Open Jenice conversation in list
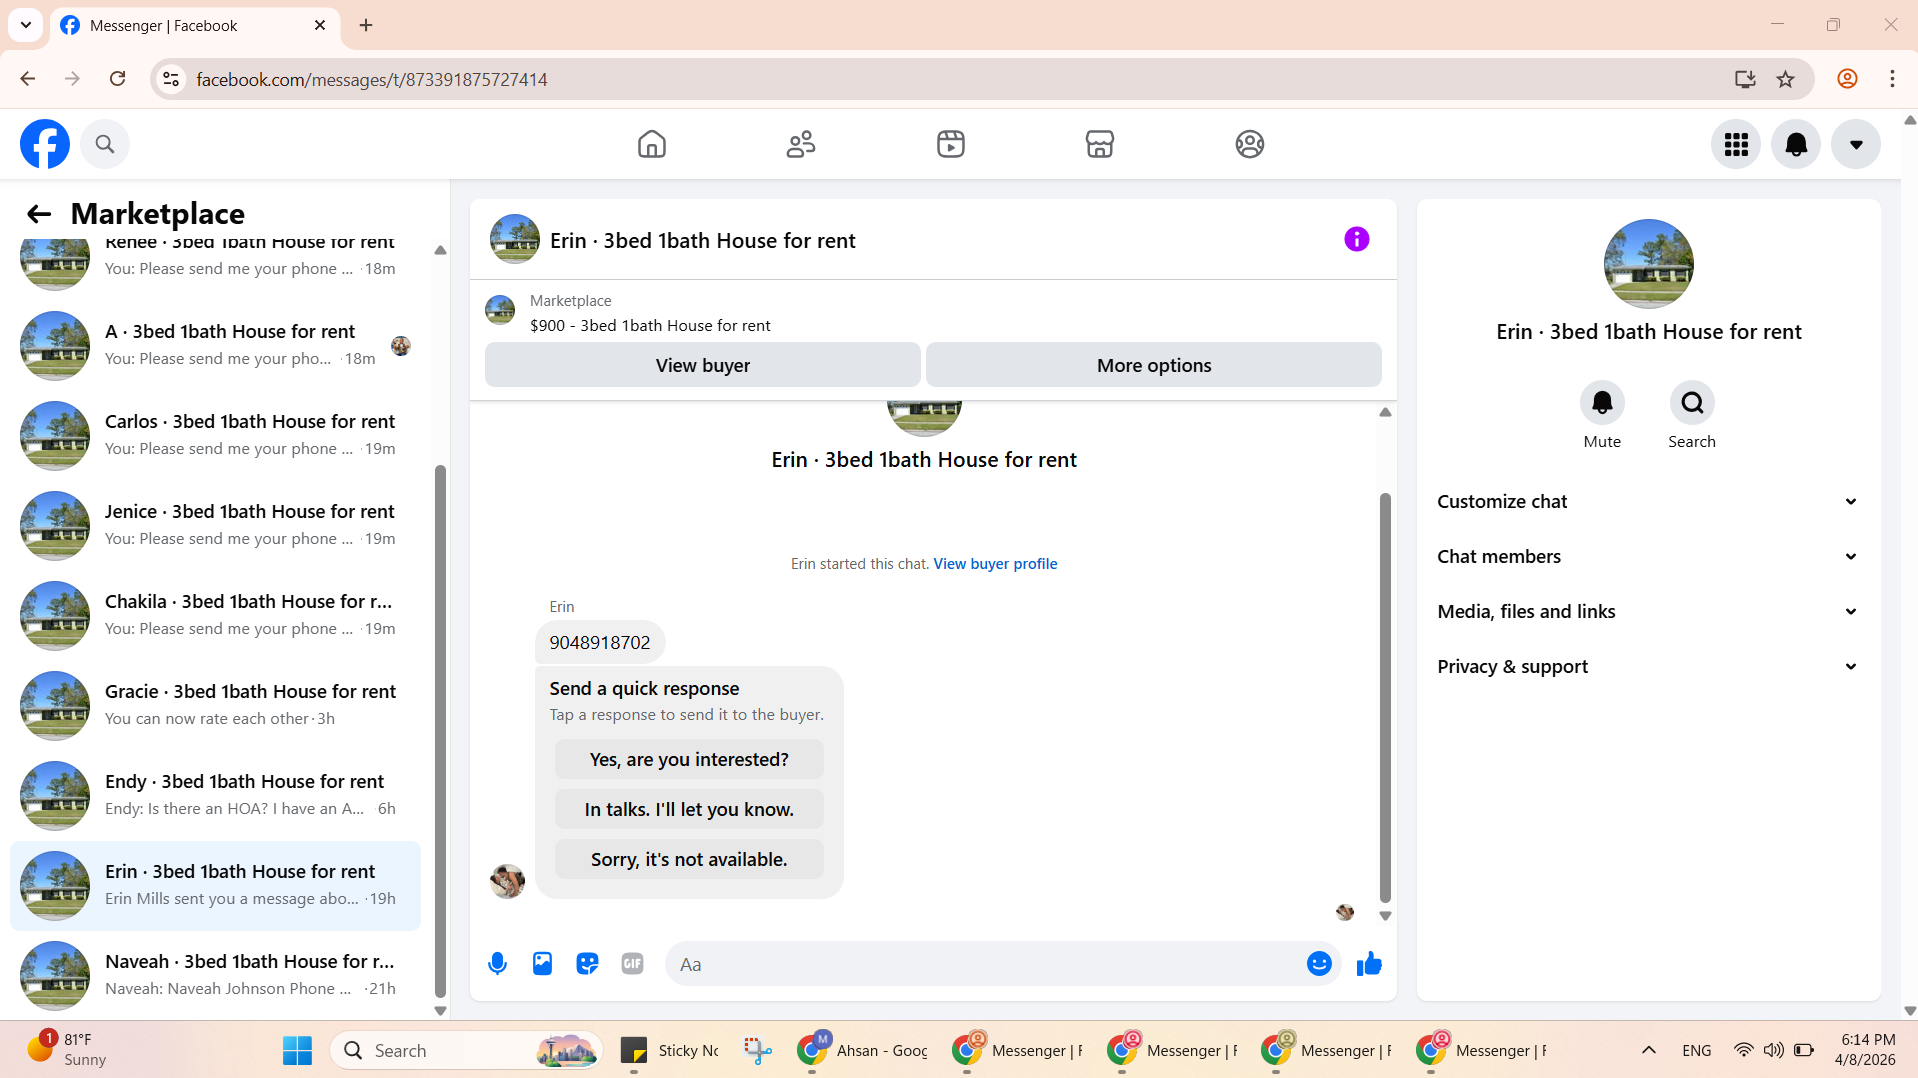The image size is (1918, 1078). (x=215, y=525)
